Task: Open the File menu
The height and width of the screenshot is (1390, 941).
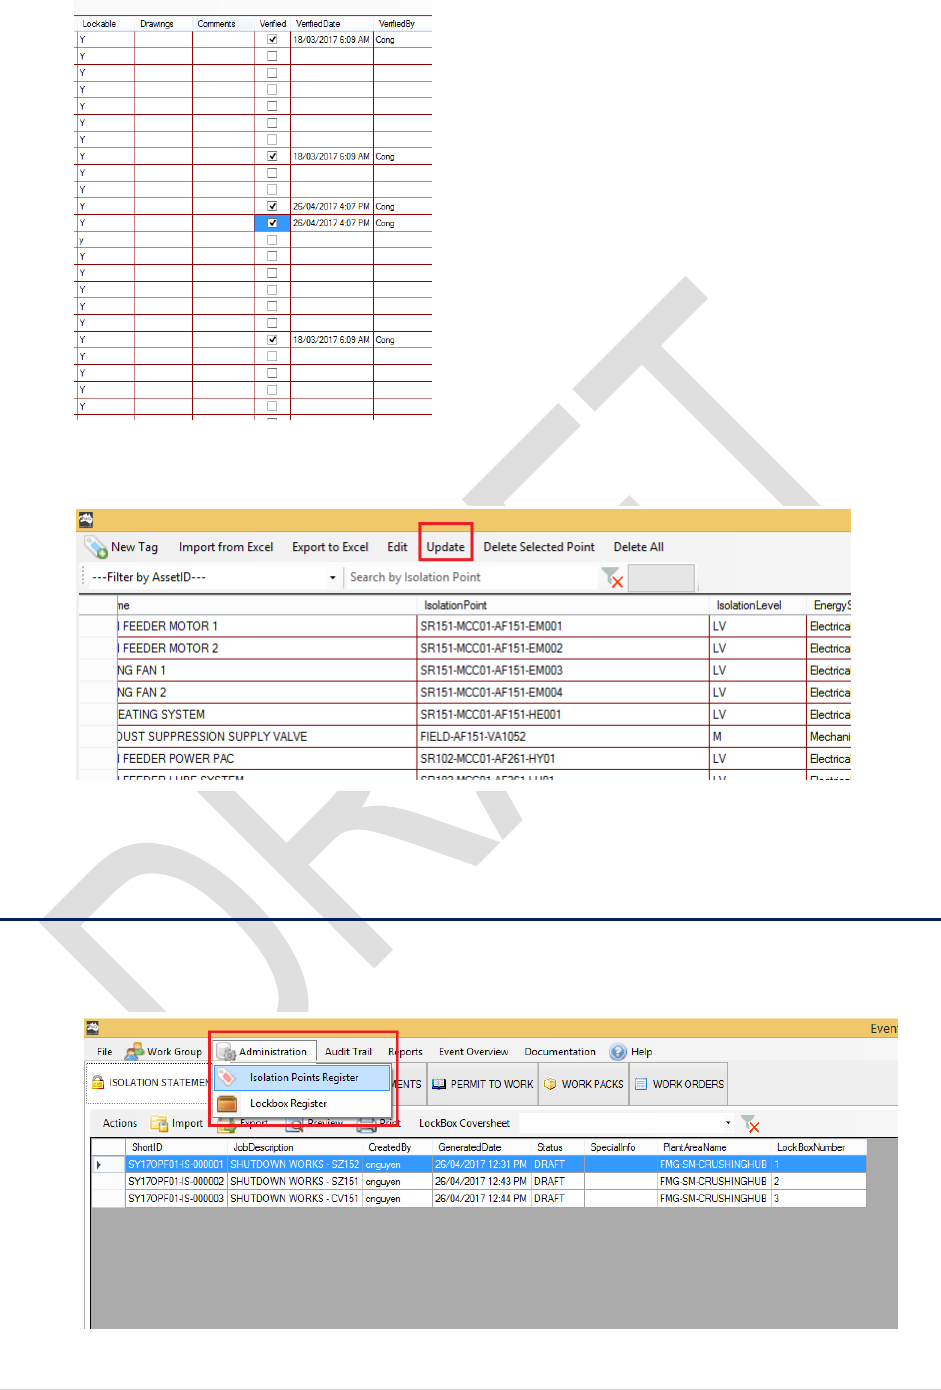Action: (104, 1051)
